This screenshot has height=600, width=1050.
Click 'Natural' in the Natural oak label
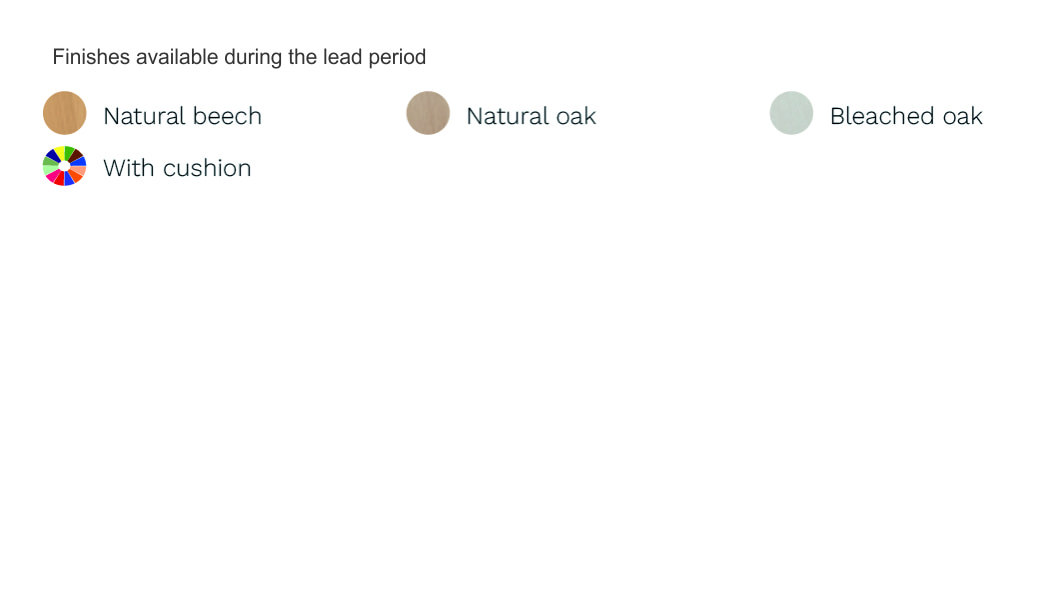[x=507, y=116]
